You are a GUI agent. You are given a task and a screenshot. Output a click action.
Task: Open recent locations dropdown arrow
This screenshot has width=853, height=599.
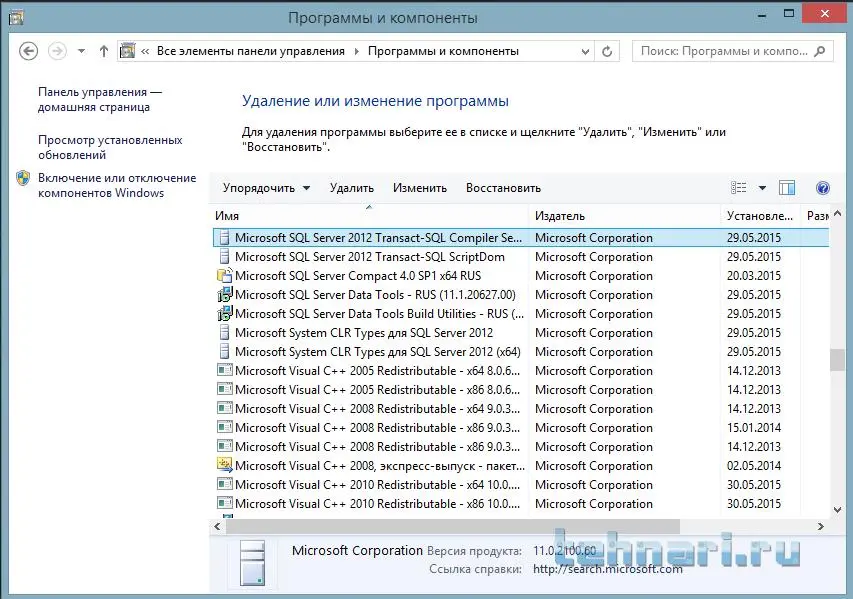(x=82, y=51)
